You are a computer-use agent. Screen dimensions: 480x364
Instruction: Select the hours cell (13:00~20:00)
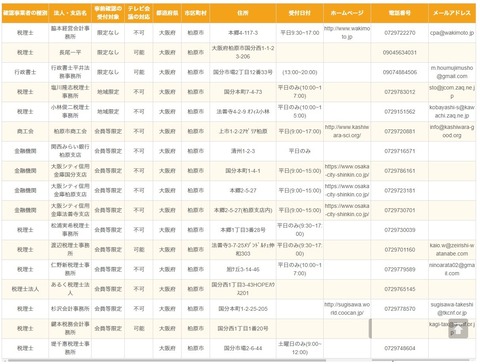300,72
